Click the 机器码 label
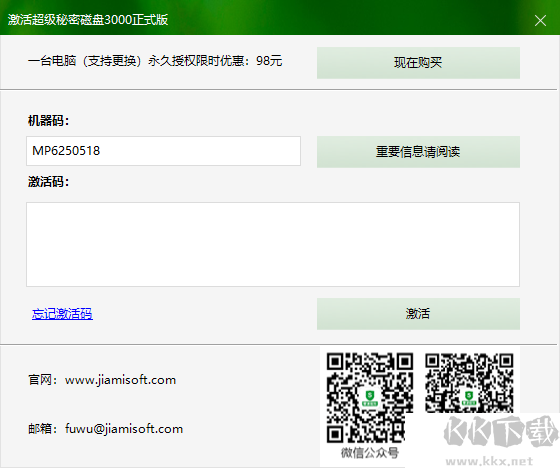 click(x=49, y=121)
